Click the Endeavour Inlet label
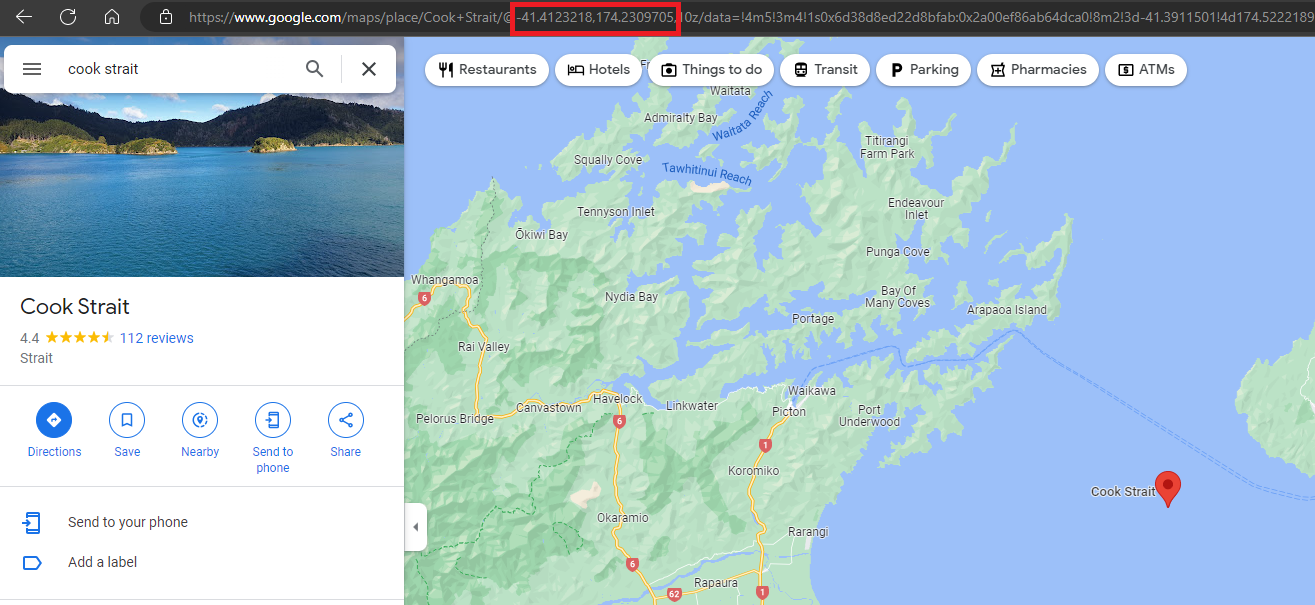 pyautogui.click(x=916, y=209)
